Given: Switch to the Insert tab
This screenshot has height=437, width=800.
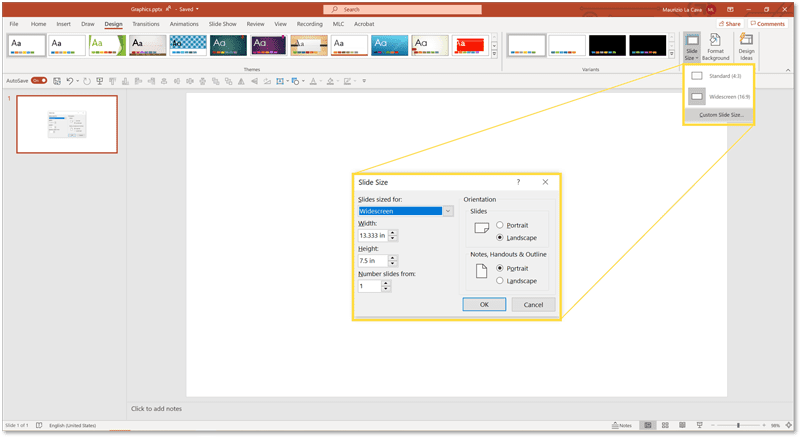Looking at the screenshot, I should (64, 24).
